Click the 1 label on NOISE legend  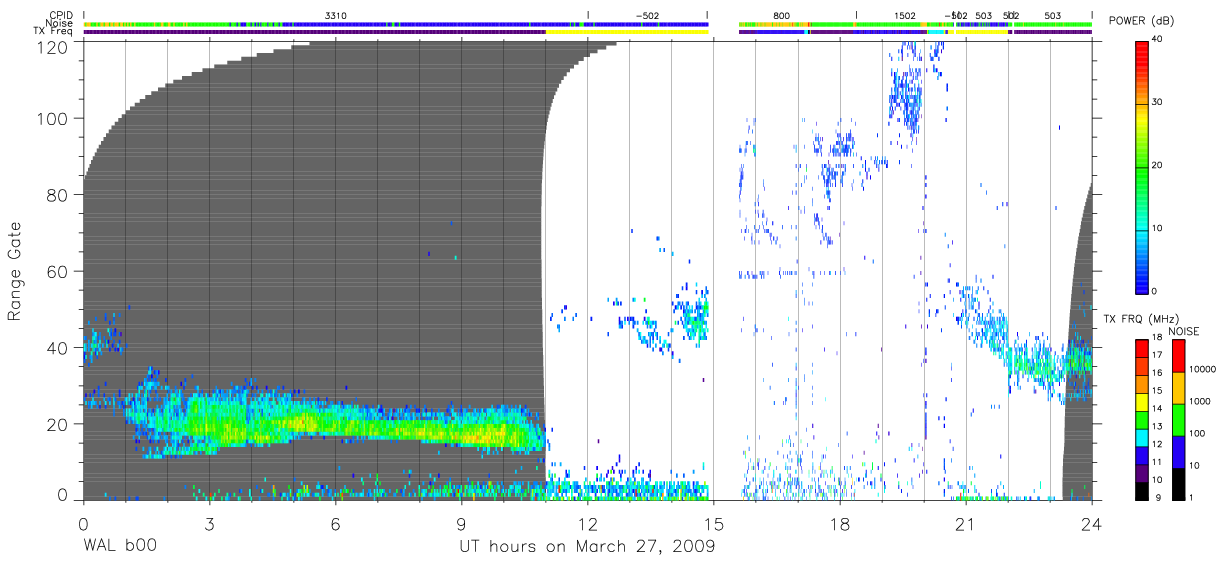1191,497
